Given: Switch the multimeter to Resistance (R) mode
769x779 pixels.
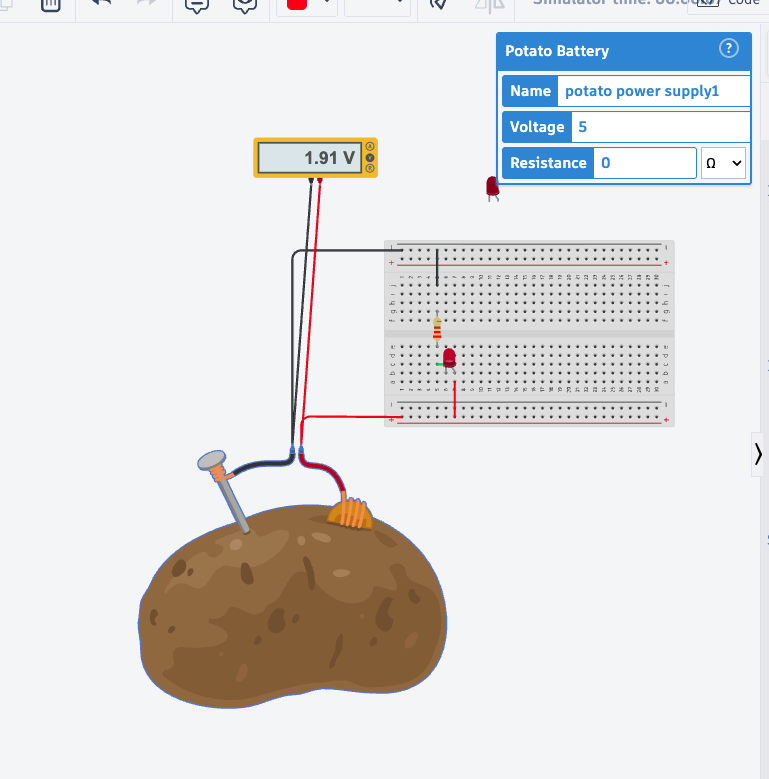Looking at the screenshot, I should 370,168.
